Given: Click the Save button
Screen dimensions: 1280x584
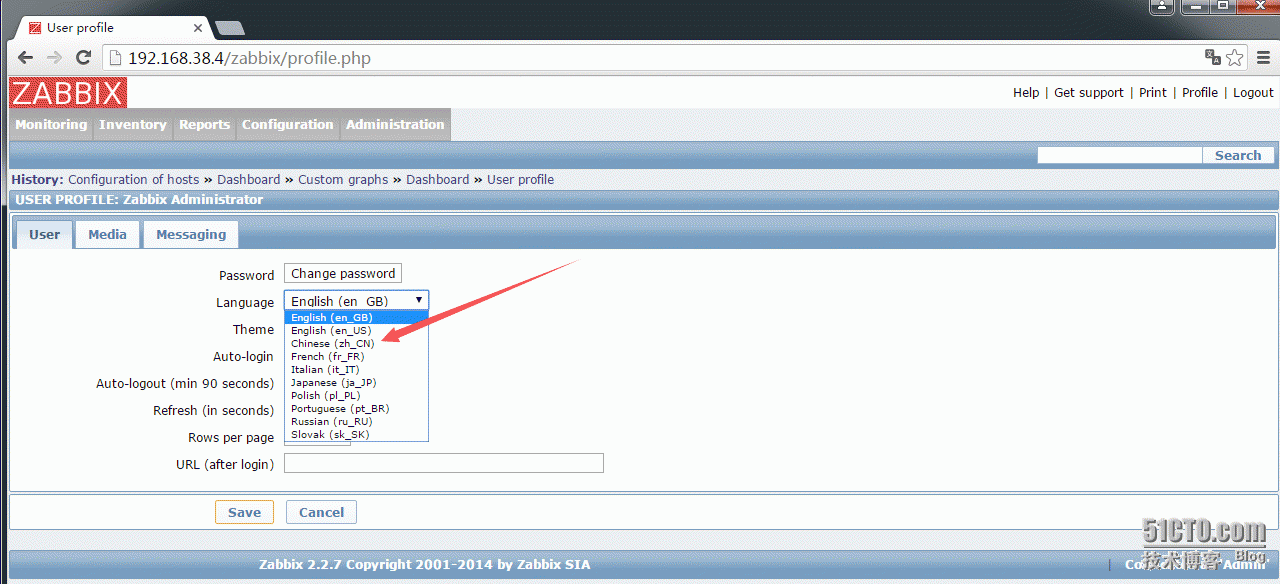Looking at the screenshot, I should pos(244,512).
